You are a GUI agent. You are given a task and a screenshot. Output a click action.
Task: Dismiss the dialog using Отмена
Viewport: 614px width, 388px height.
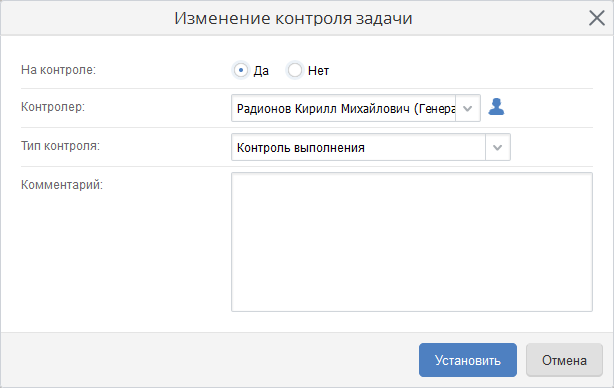point(564,360)
